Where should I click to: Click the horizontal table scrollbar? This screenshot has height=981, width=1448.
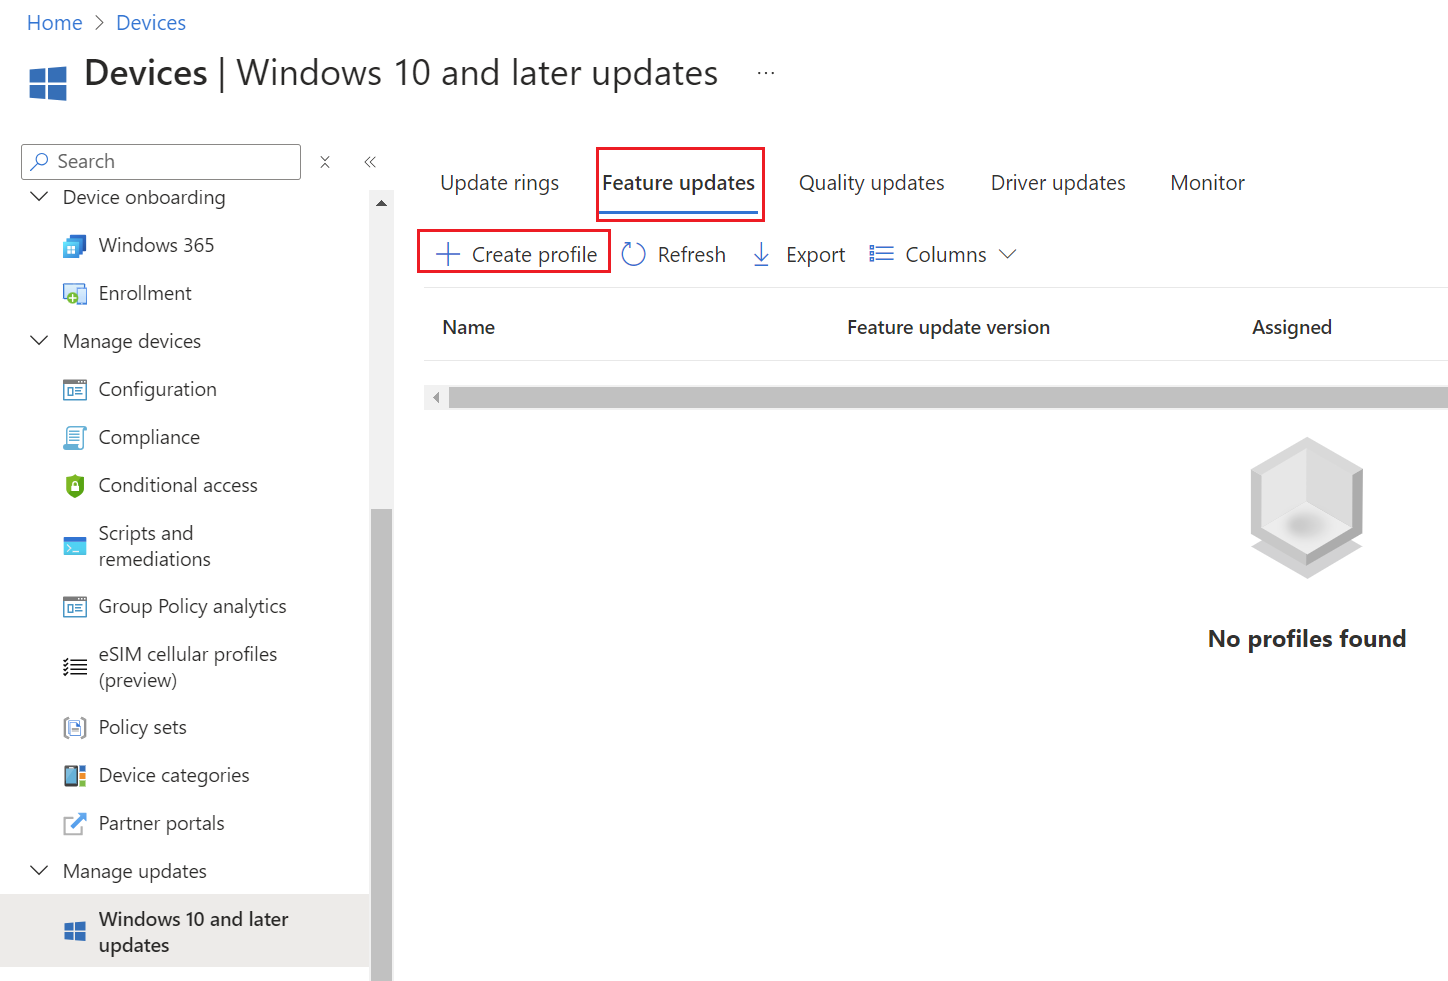pyautogui.click(x=940, y=398)
